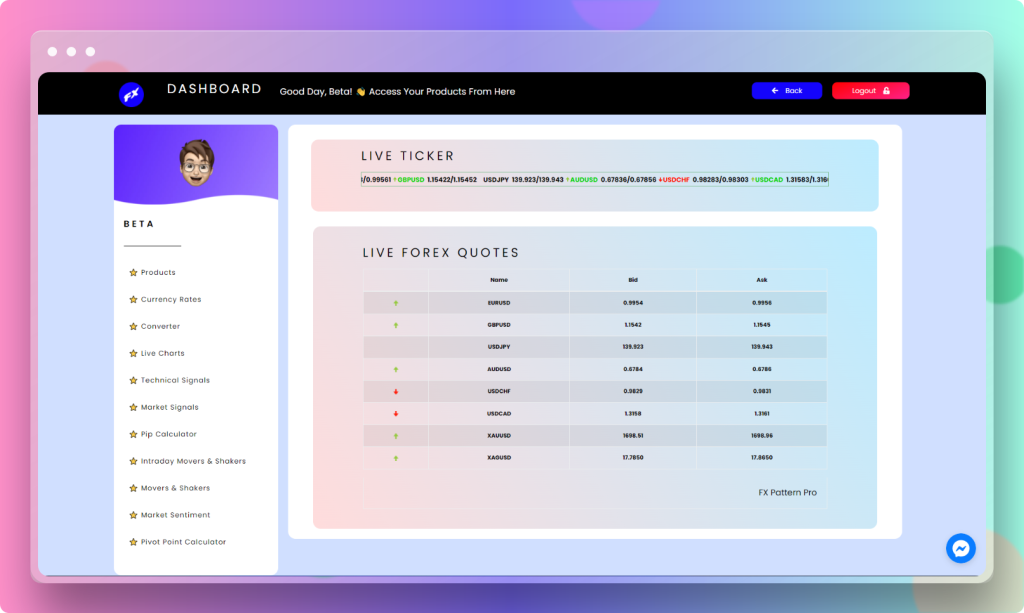Click the Beta user avatar image

pos(196,162)
